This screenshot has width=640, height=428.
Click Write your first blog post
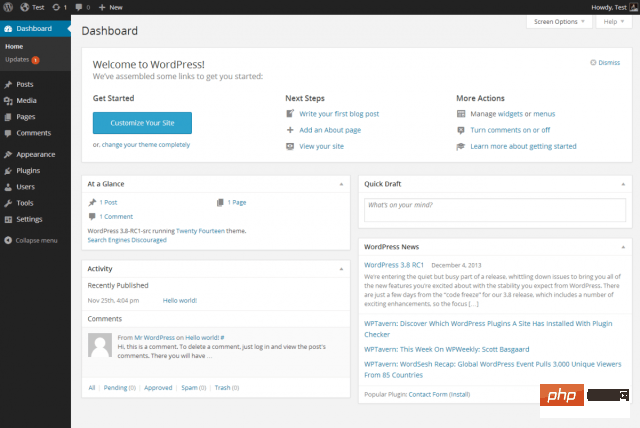tap(339, 114)
